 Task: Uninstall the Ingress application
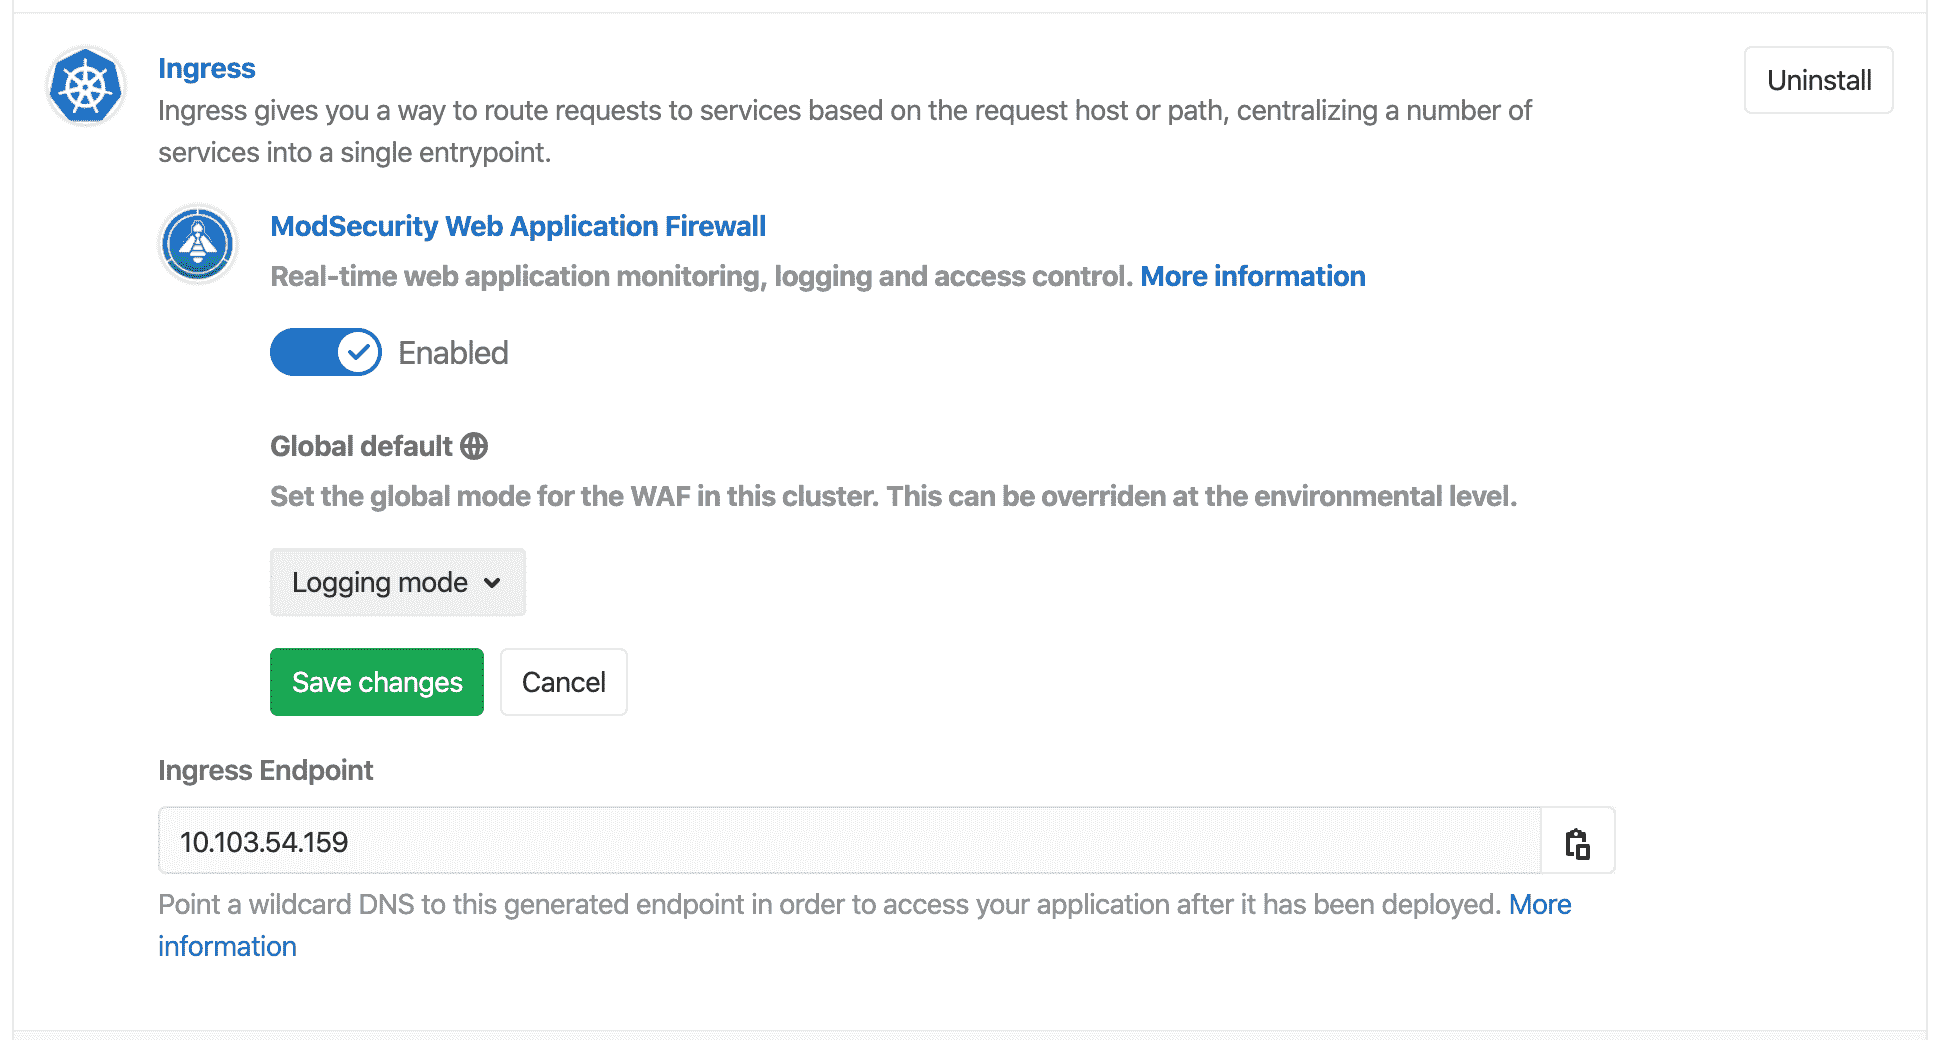1818,80
